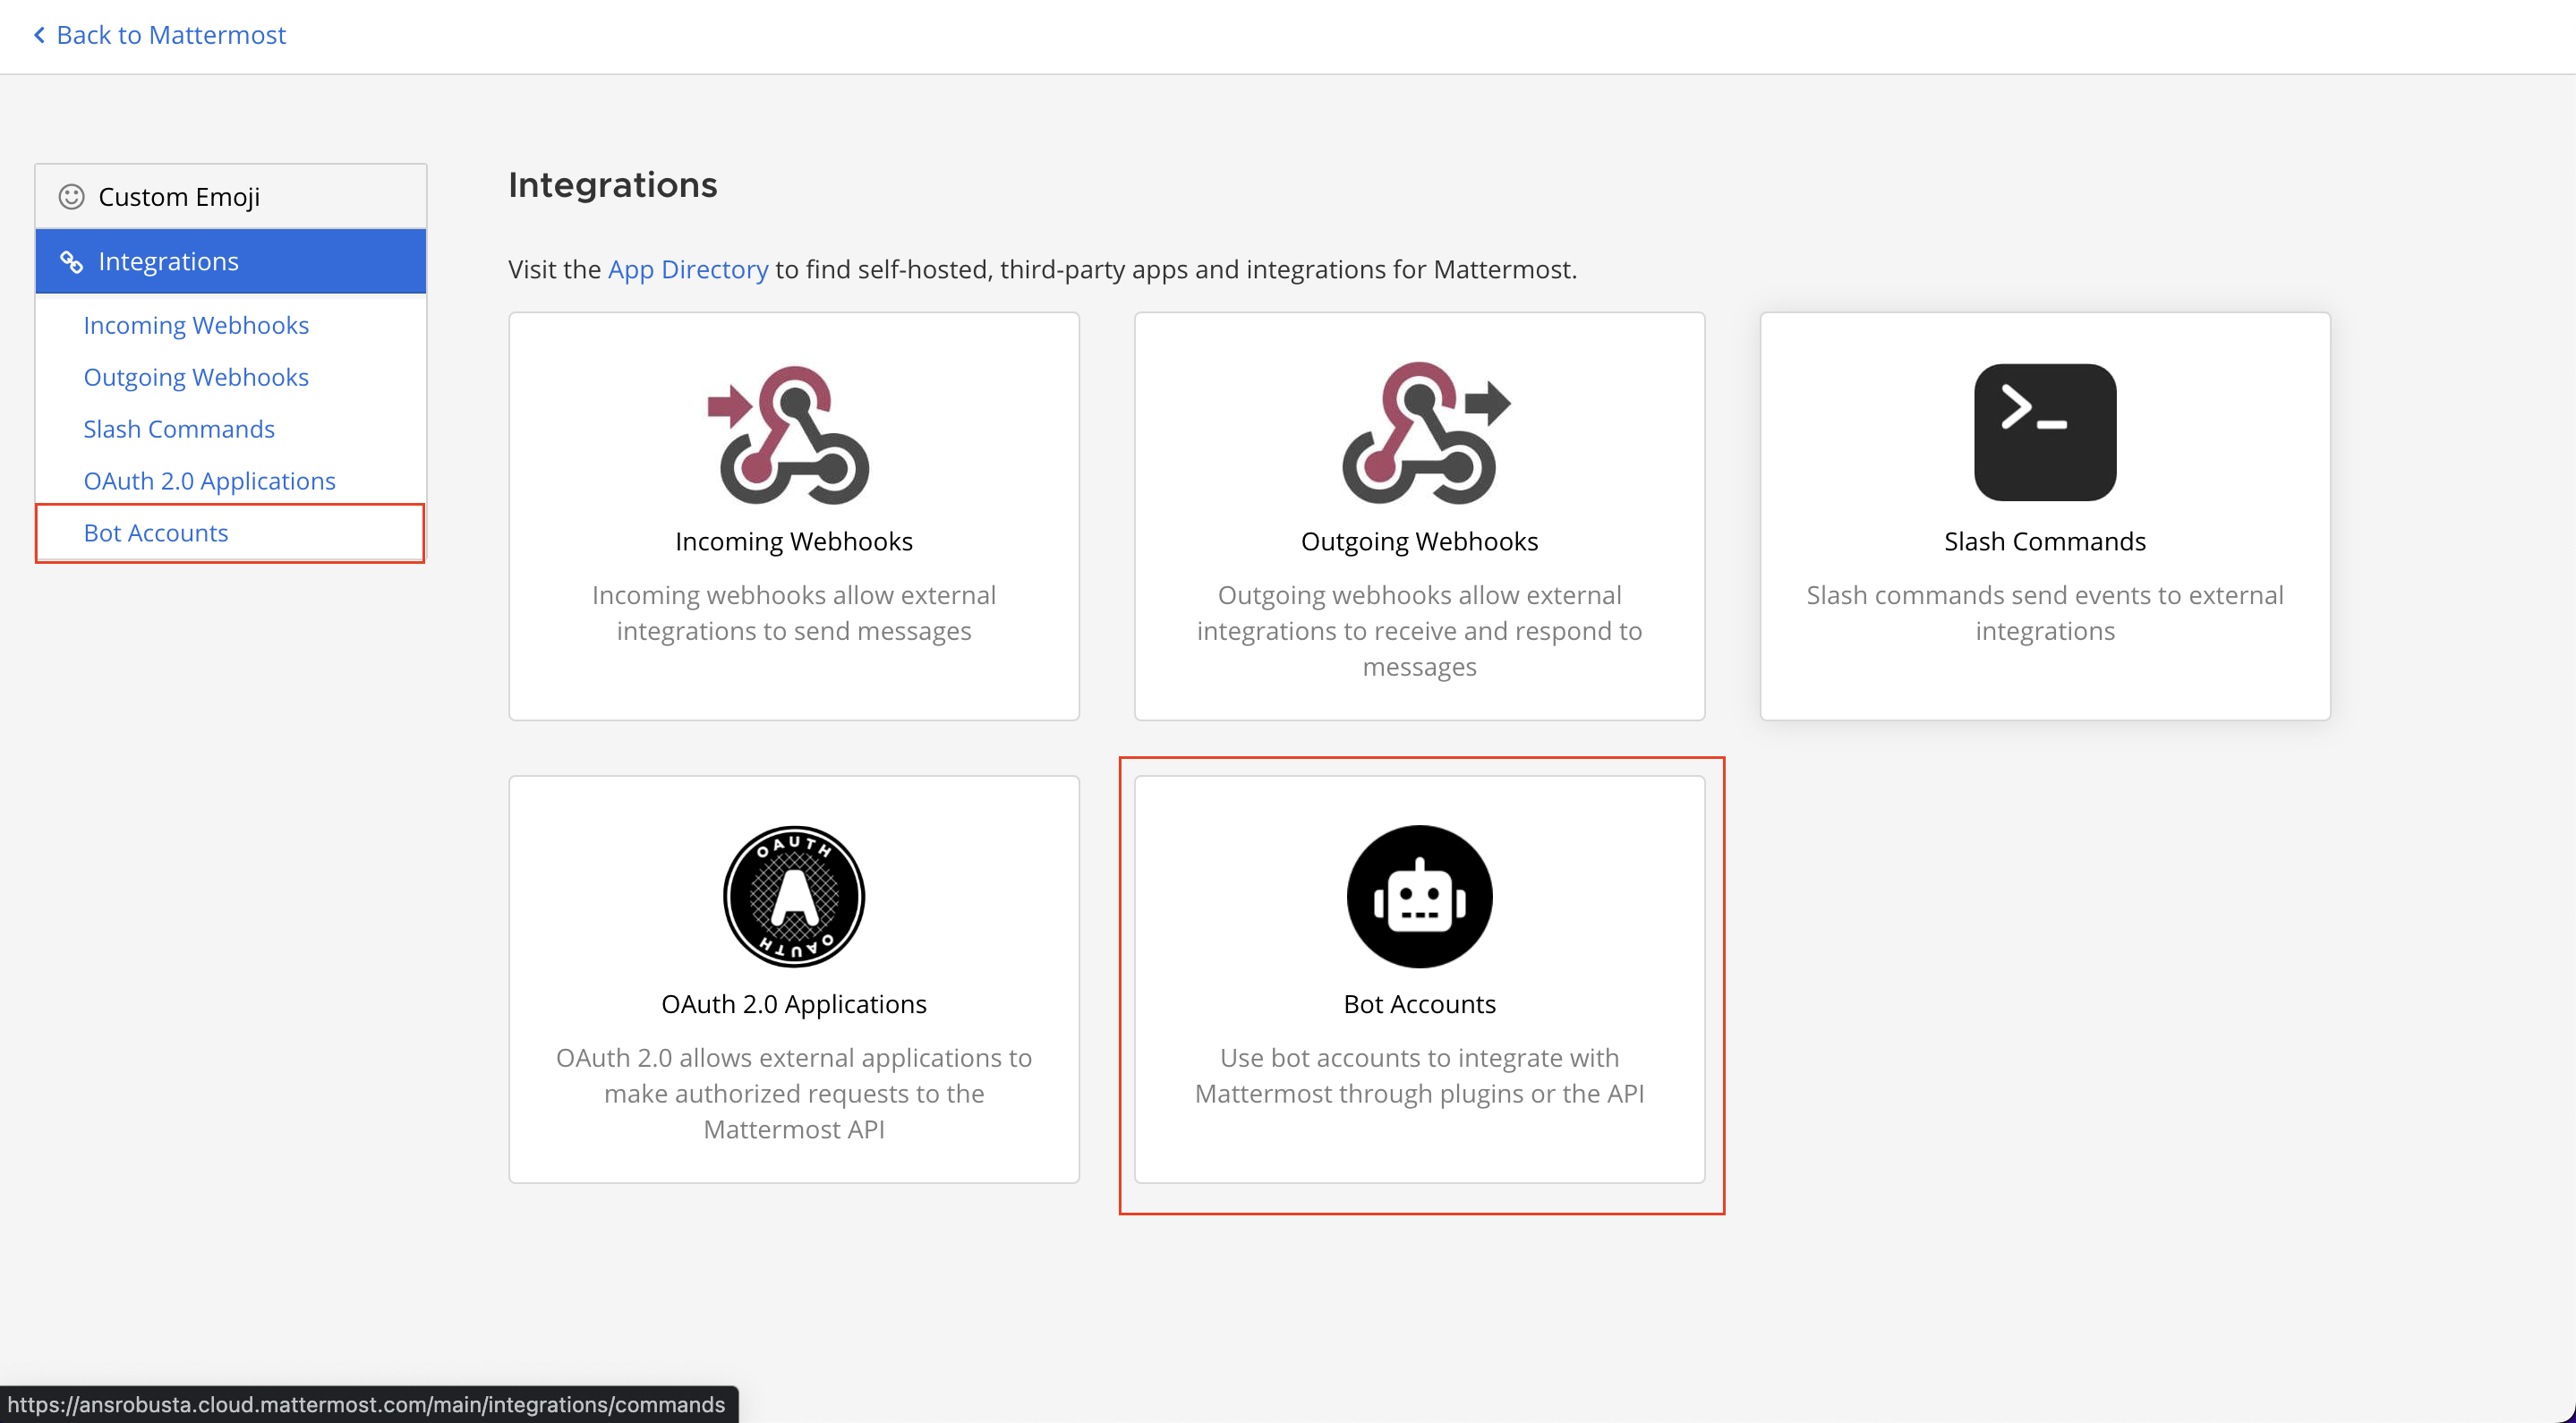
Task: Click description 'Incoming webhooks allow external integrations'
Action: (794, 613)
